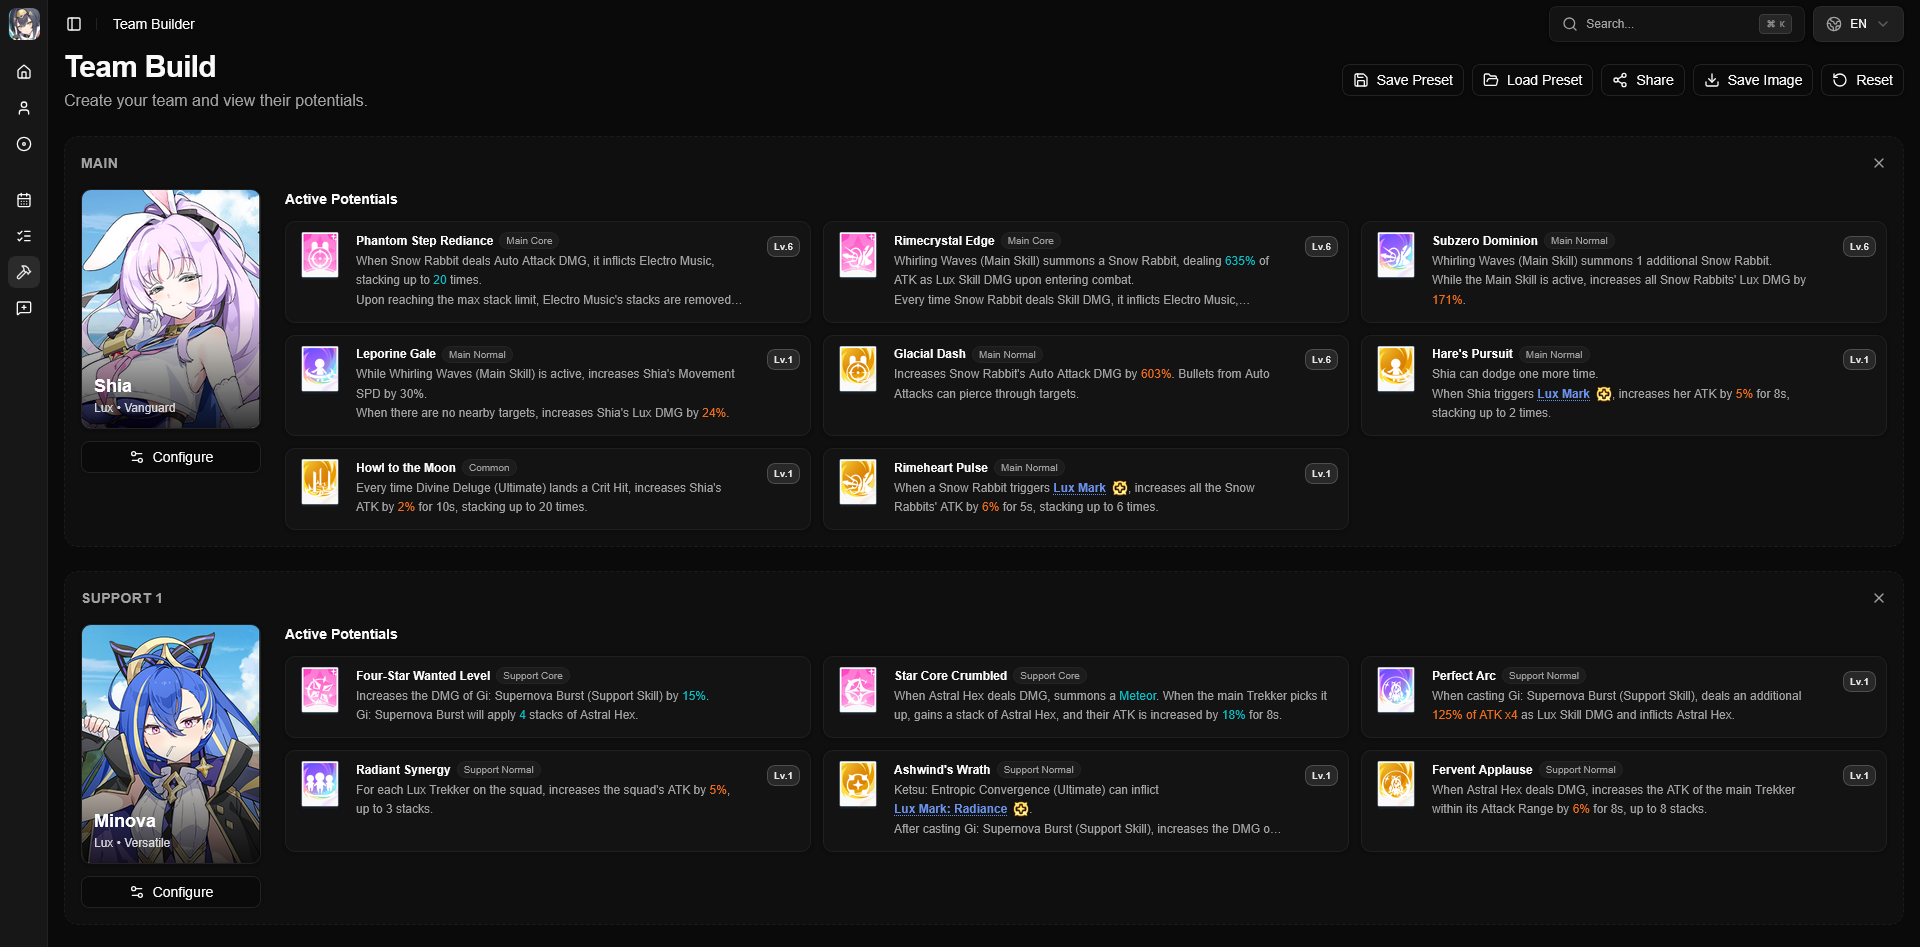Dismiss the SUPPORT 1 slot with its X
This screenshot has width=1920, height=947.
pyautogui.click(x=1878, y=597)
